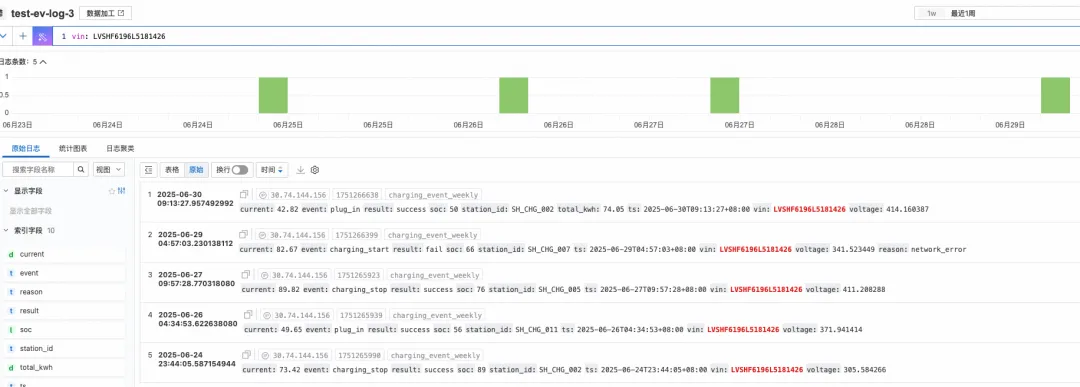The height and width of the screenshot is (387, 1080).
Task: Open the 视图 dropdown
Action: point(109,169)
